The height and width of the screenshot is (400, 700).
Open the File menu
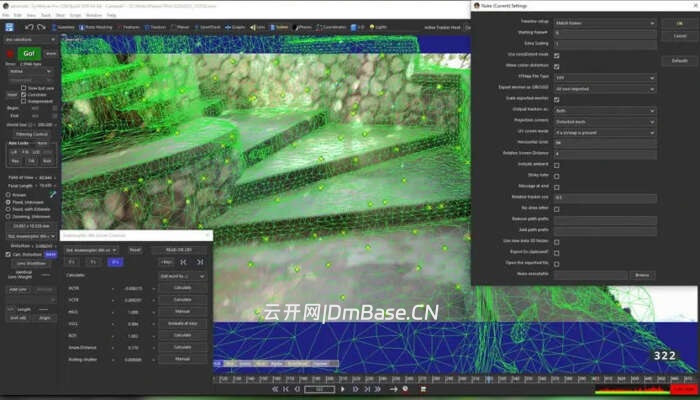click(x=6, y=15)
